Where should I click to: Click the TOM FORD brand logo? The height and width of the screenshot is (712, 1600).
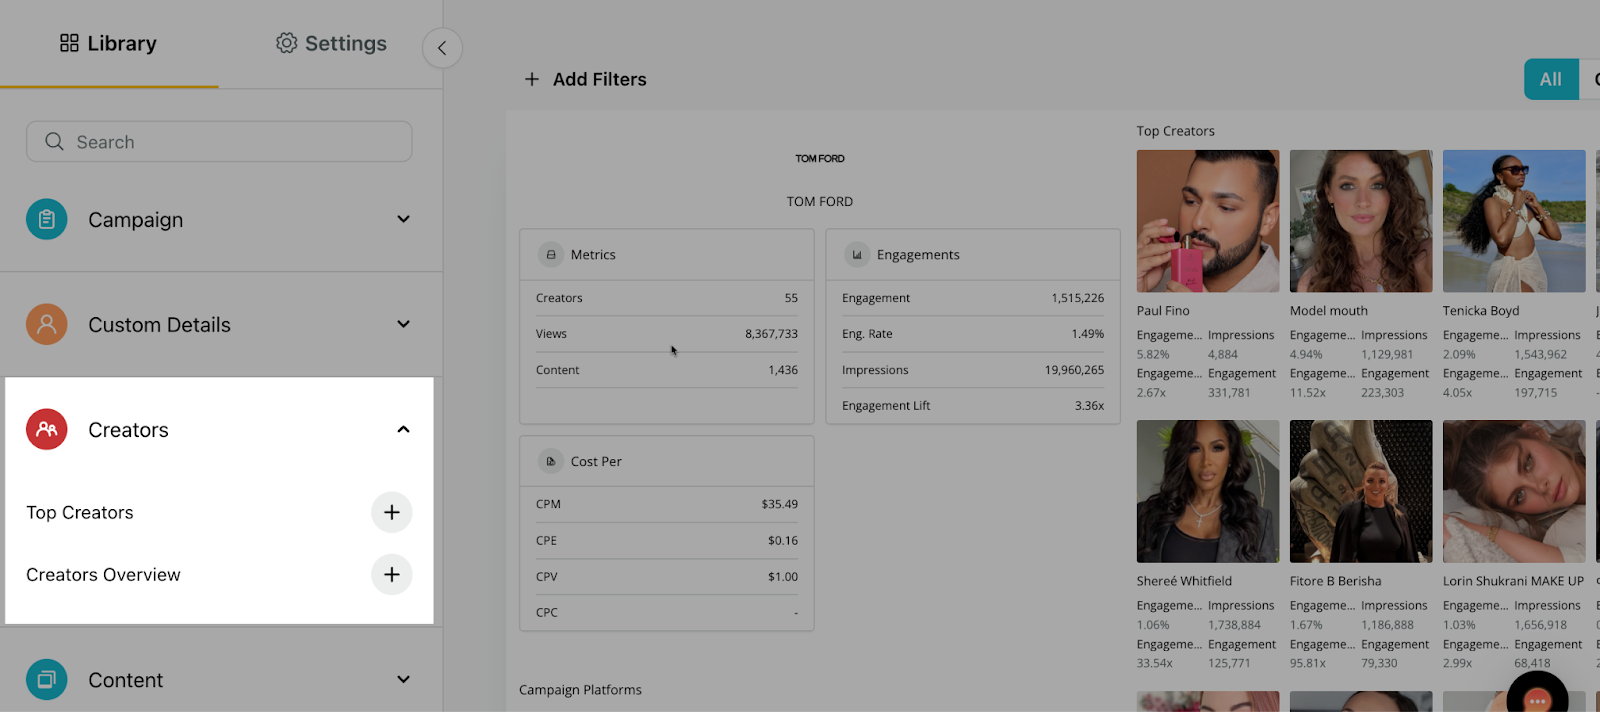pos(820,158)
